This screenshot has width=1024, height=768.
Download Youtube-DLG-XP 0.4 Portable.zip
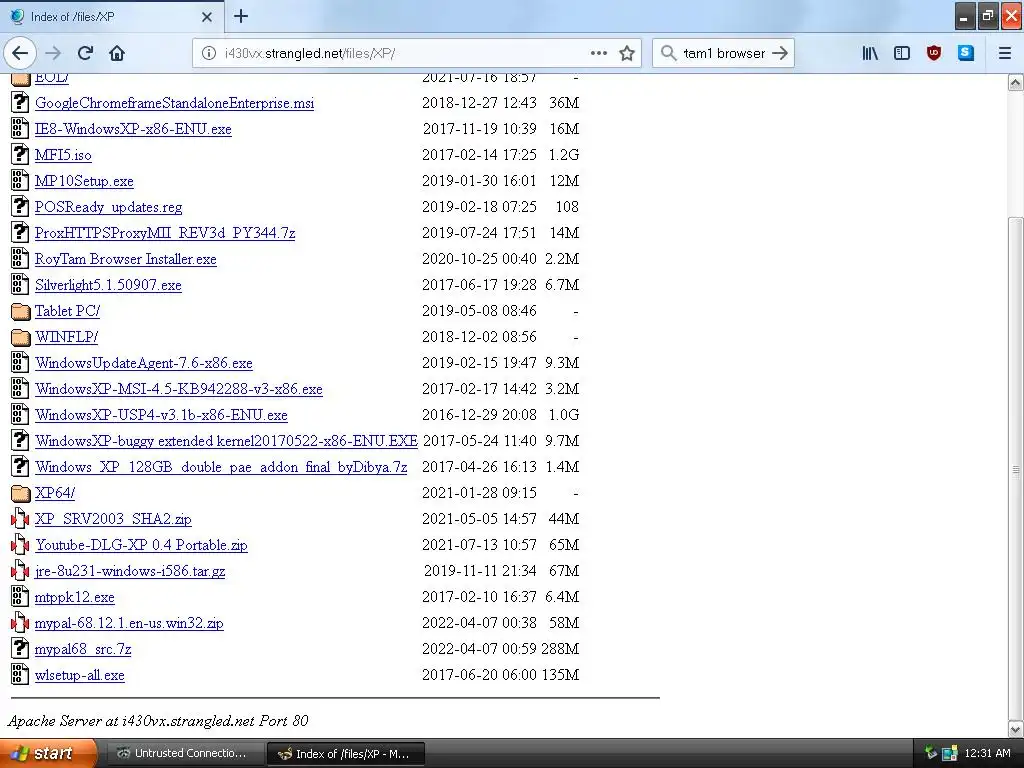tap(141, 545)
